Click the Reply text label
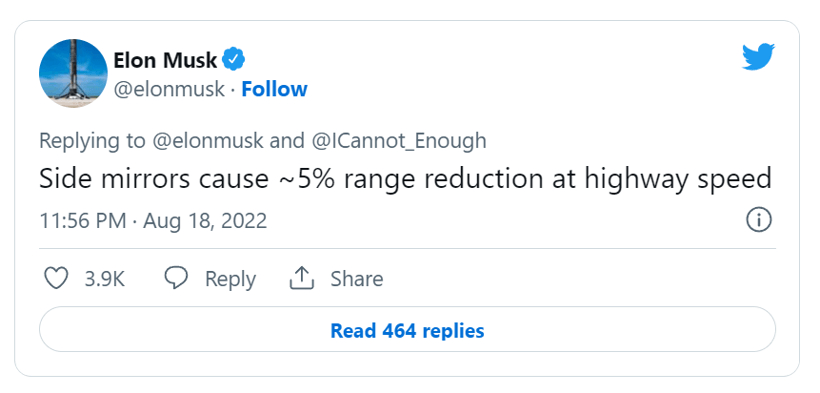This screenshot has height=393, width=820. [x=230, y=279]
